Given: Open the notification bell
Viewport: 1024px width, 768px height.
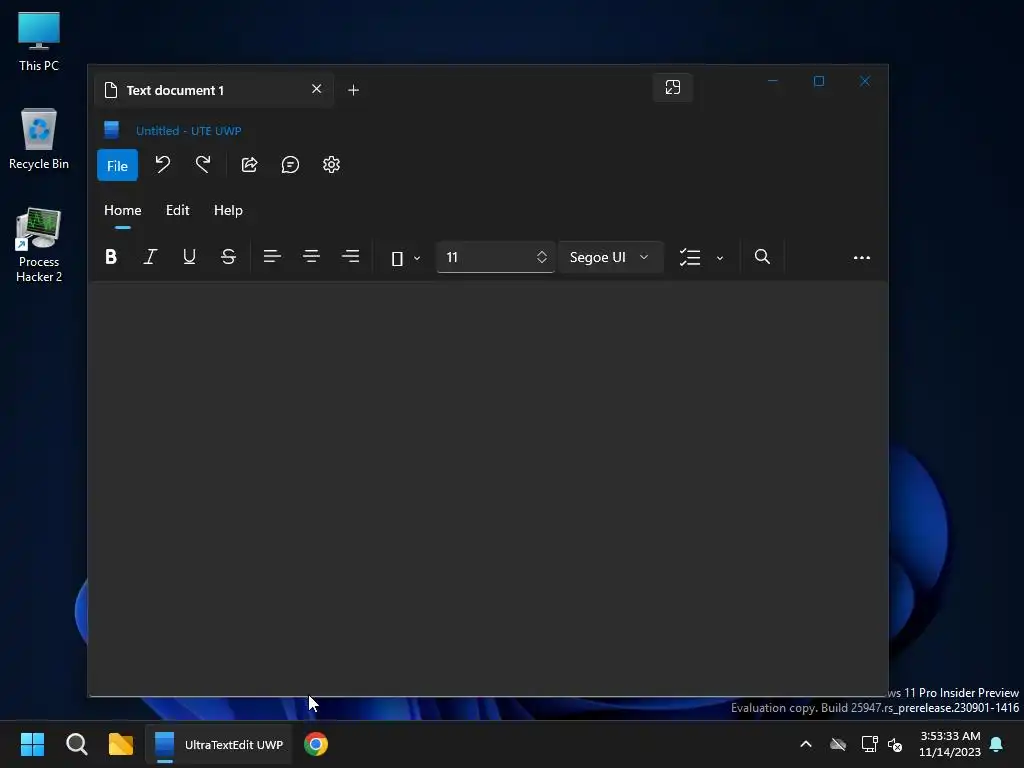Looking at the screenshot, I should 997,744.
